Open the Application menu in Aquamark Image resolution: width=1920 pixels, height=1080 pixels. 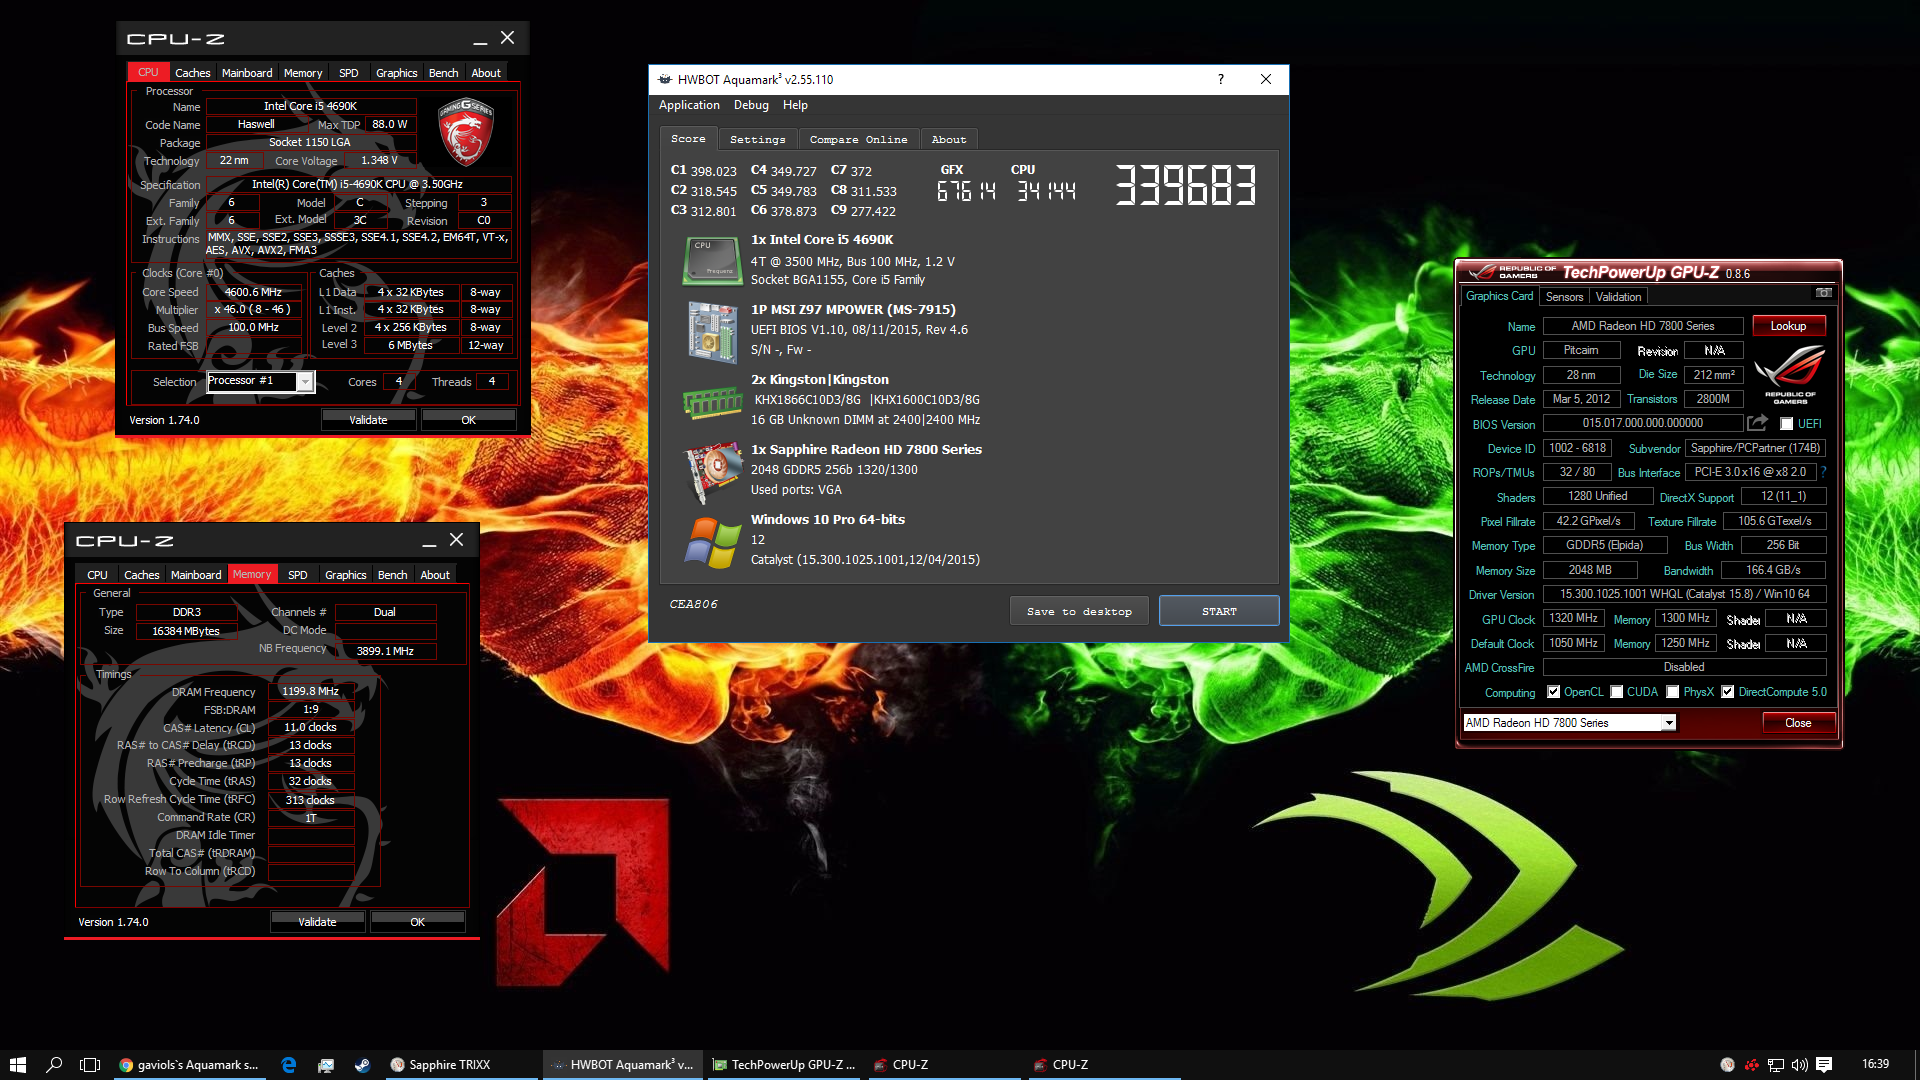(689, 105)
